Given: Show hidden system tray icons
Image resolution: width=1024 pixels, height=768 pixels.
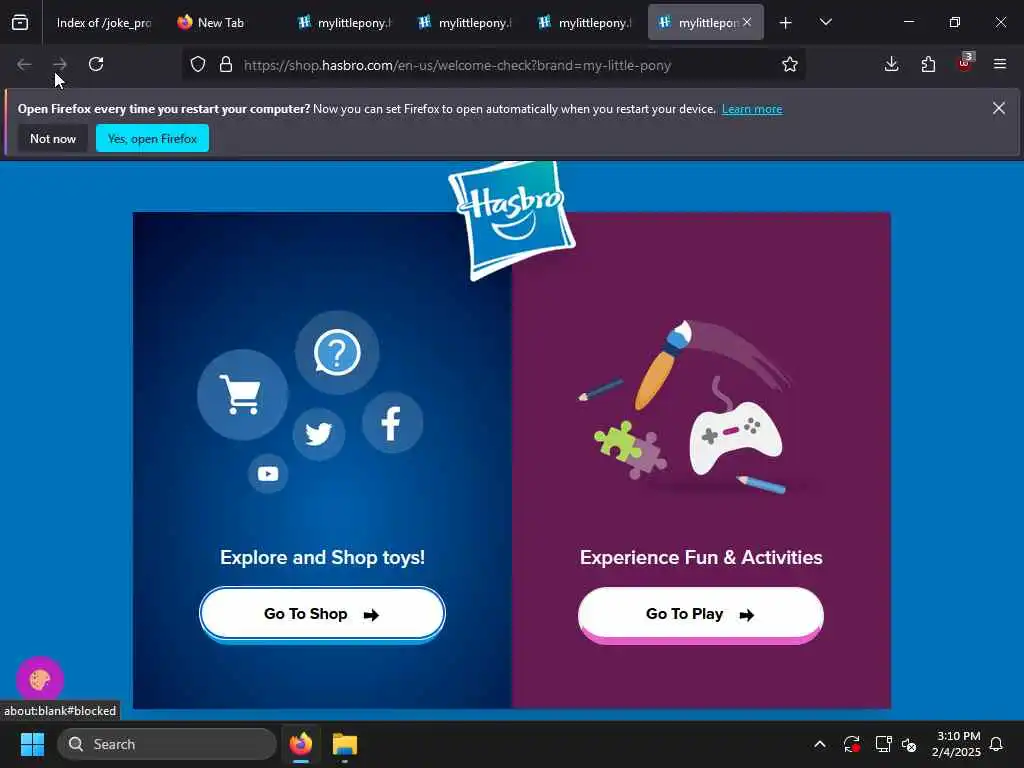Looking at the screenshot, I should coord(820,744).
